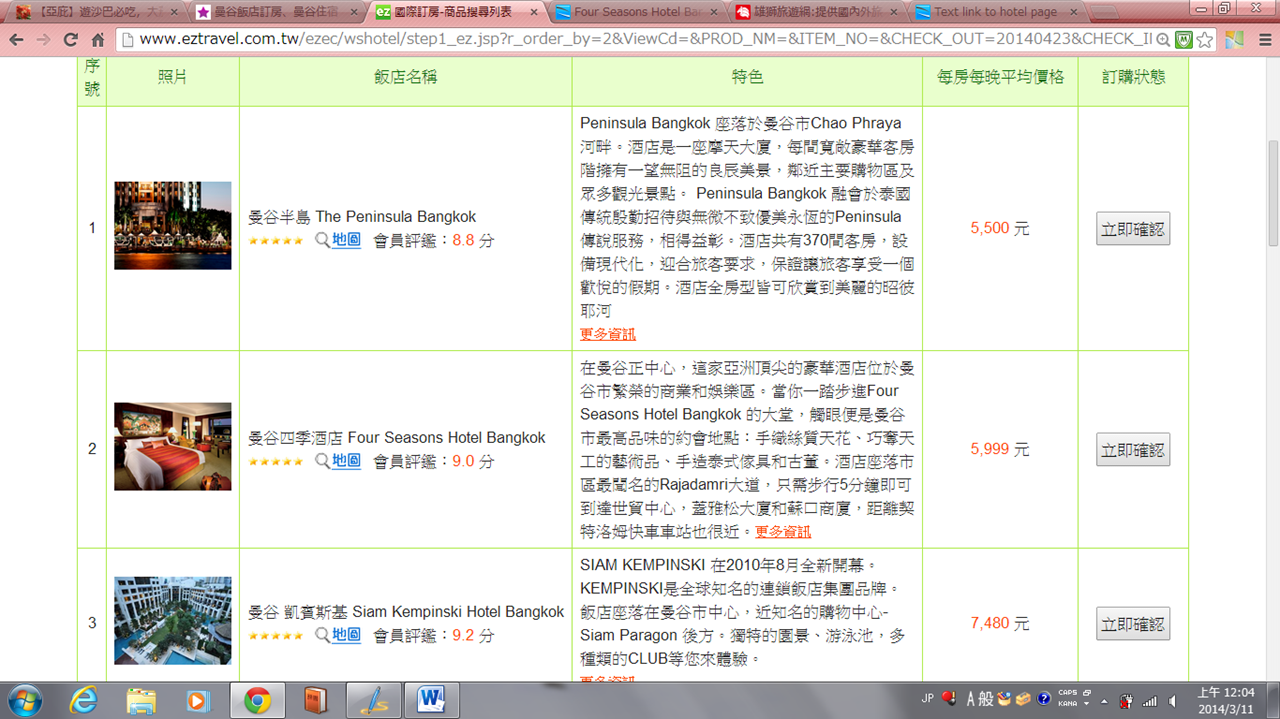
Task: Switch to Google Chrome taskbar button
Action: (x=257, y=701)
